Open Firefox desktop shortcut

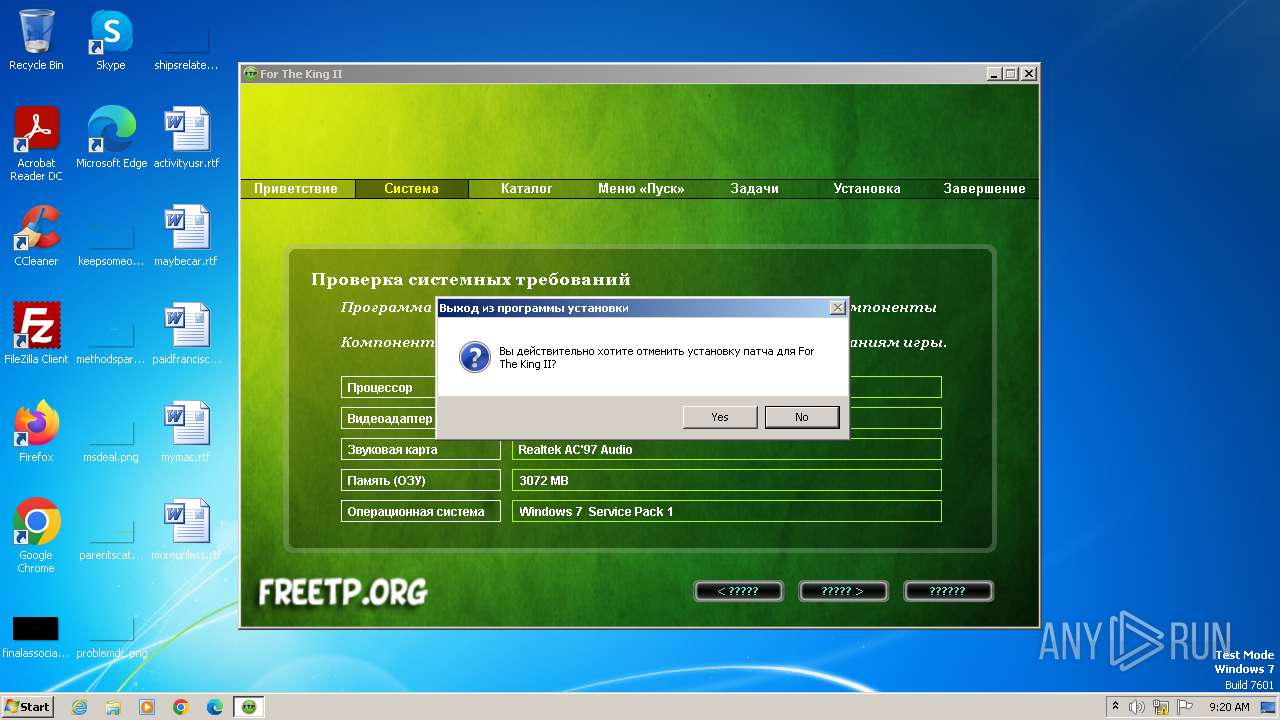tap(36, 431)
